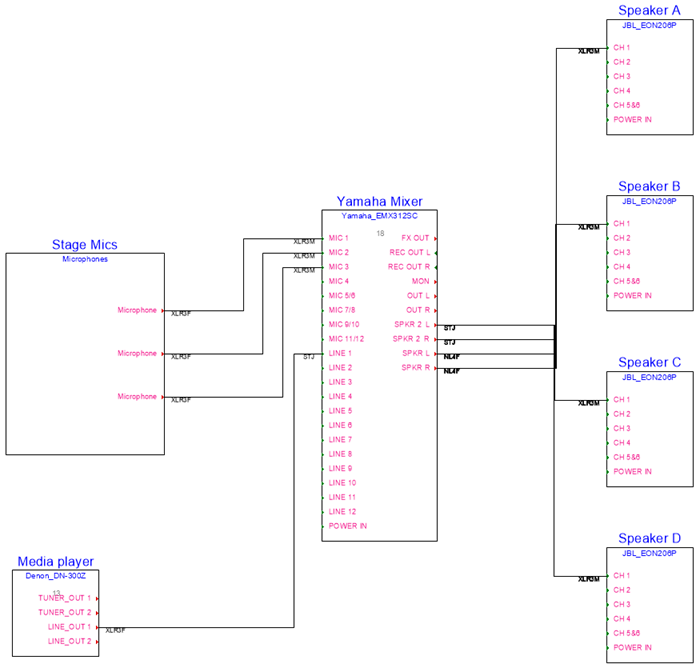700x668 pixels.
Task: Click the MON output port
Action: point(421,281)
